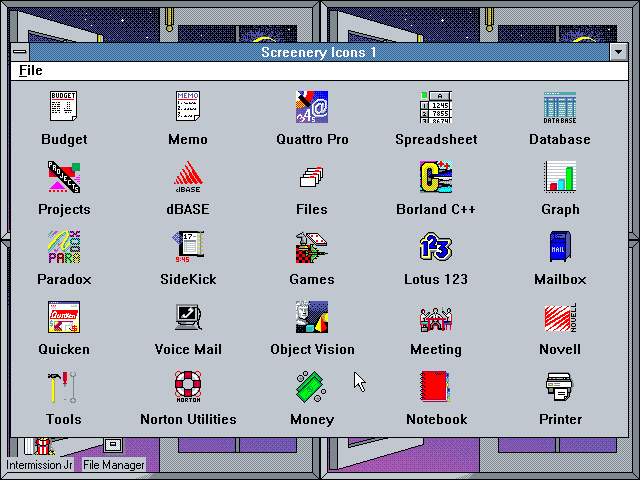Choose the Database icon
The image size is (640, 480).
click(560, 107)
